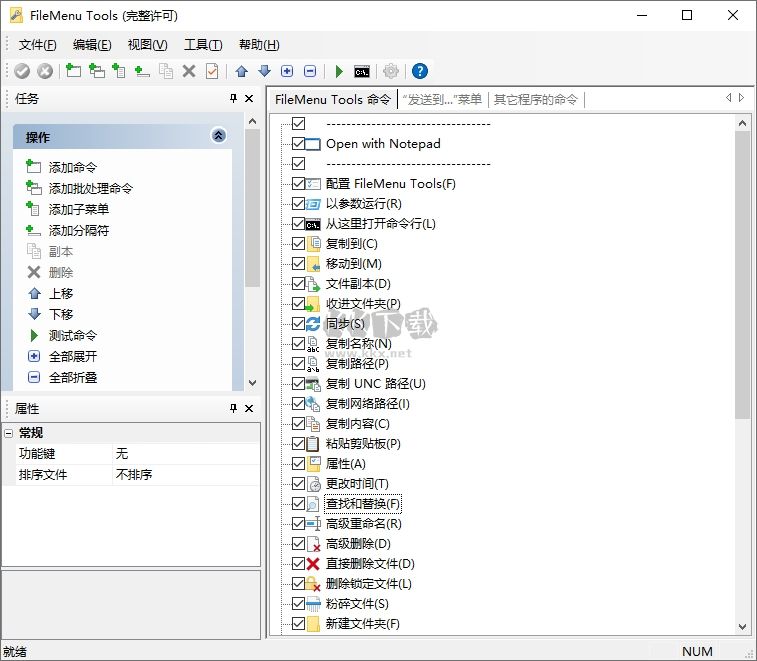Disable the 粉碎文件(S) checkbox
The width and height of the screenshot is (757, 661).
pyautogui.click(x=298, y=604)
